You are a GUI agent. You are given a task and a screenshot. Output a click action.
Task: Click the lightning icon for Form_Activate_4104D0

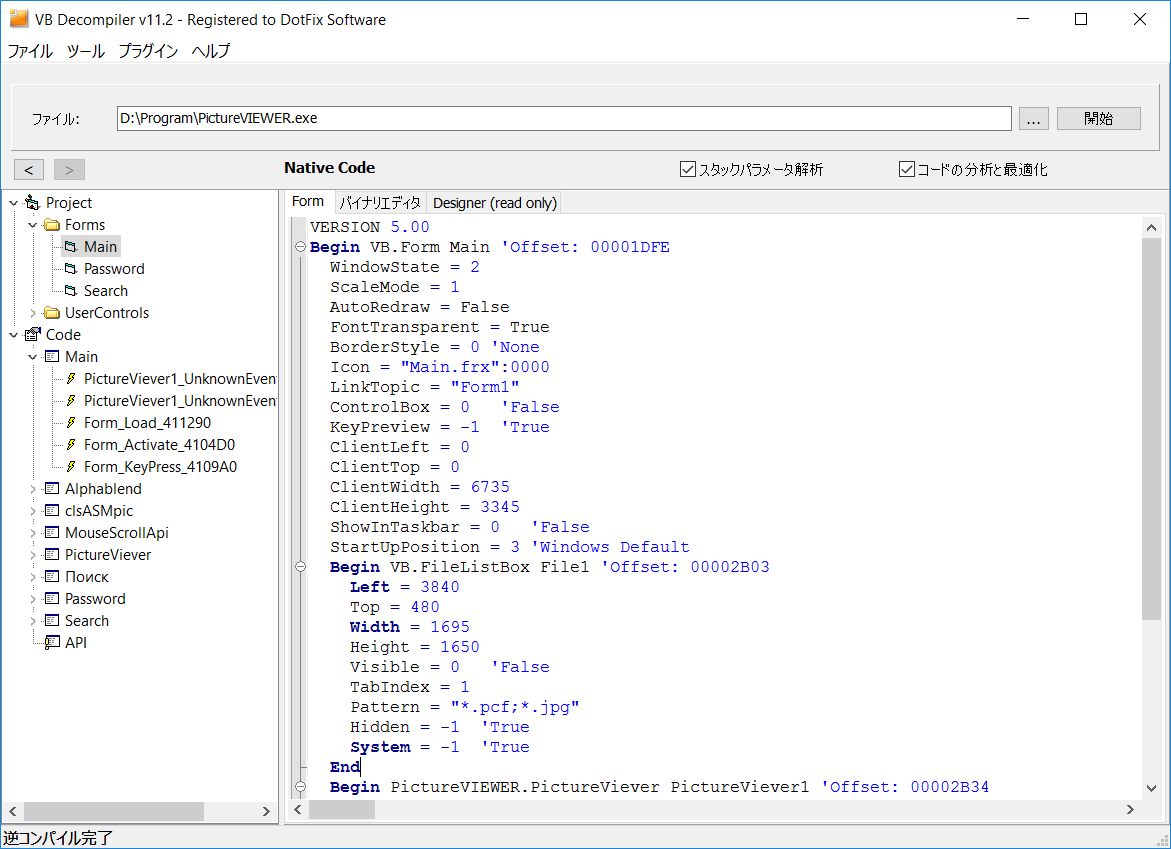[71, 445]
